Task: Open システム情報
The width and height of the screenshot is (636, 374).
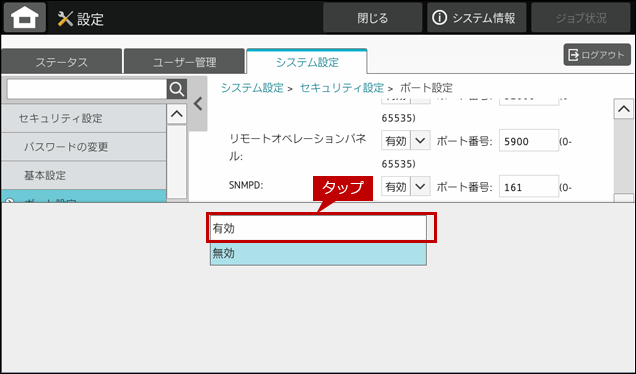Action: (x=476, y=18)
